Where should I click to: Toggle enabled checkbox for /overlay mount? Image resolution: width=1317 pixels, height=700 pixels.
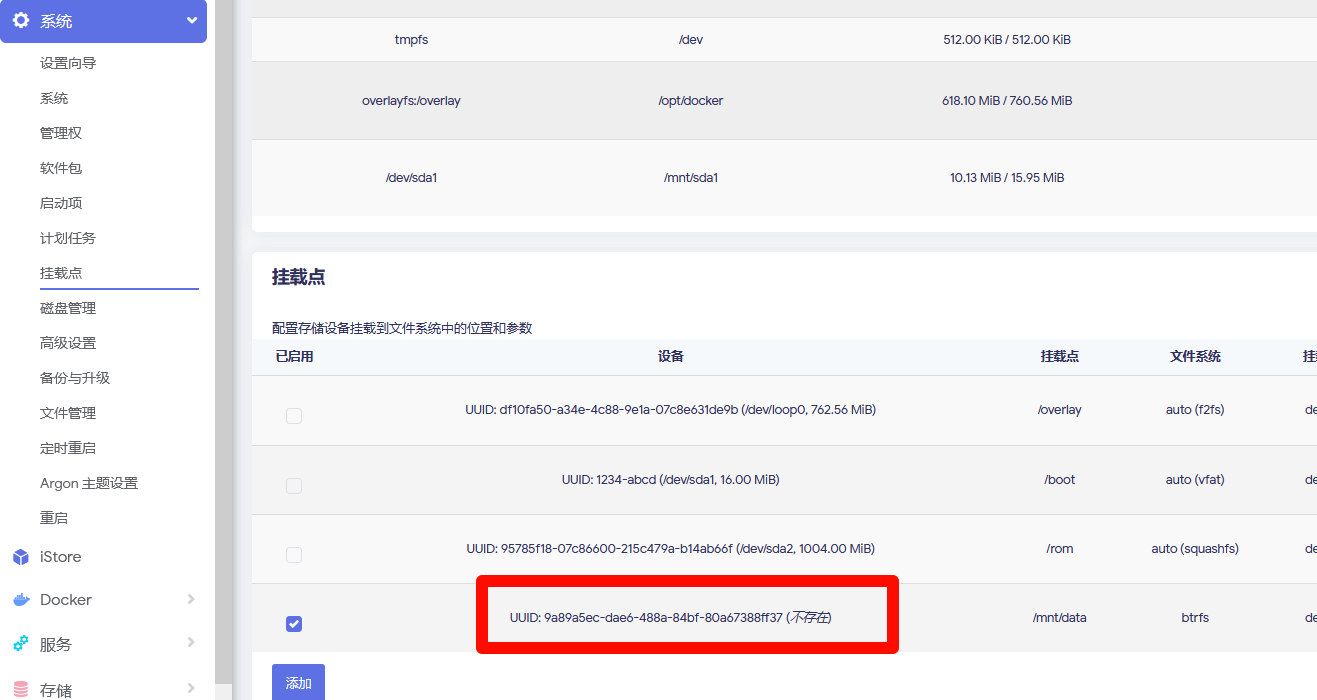click(294, 415)
